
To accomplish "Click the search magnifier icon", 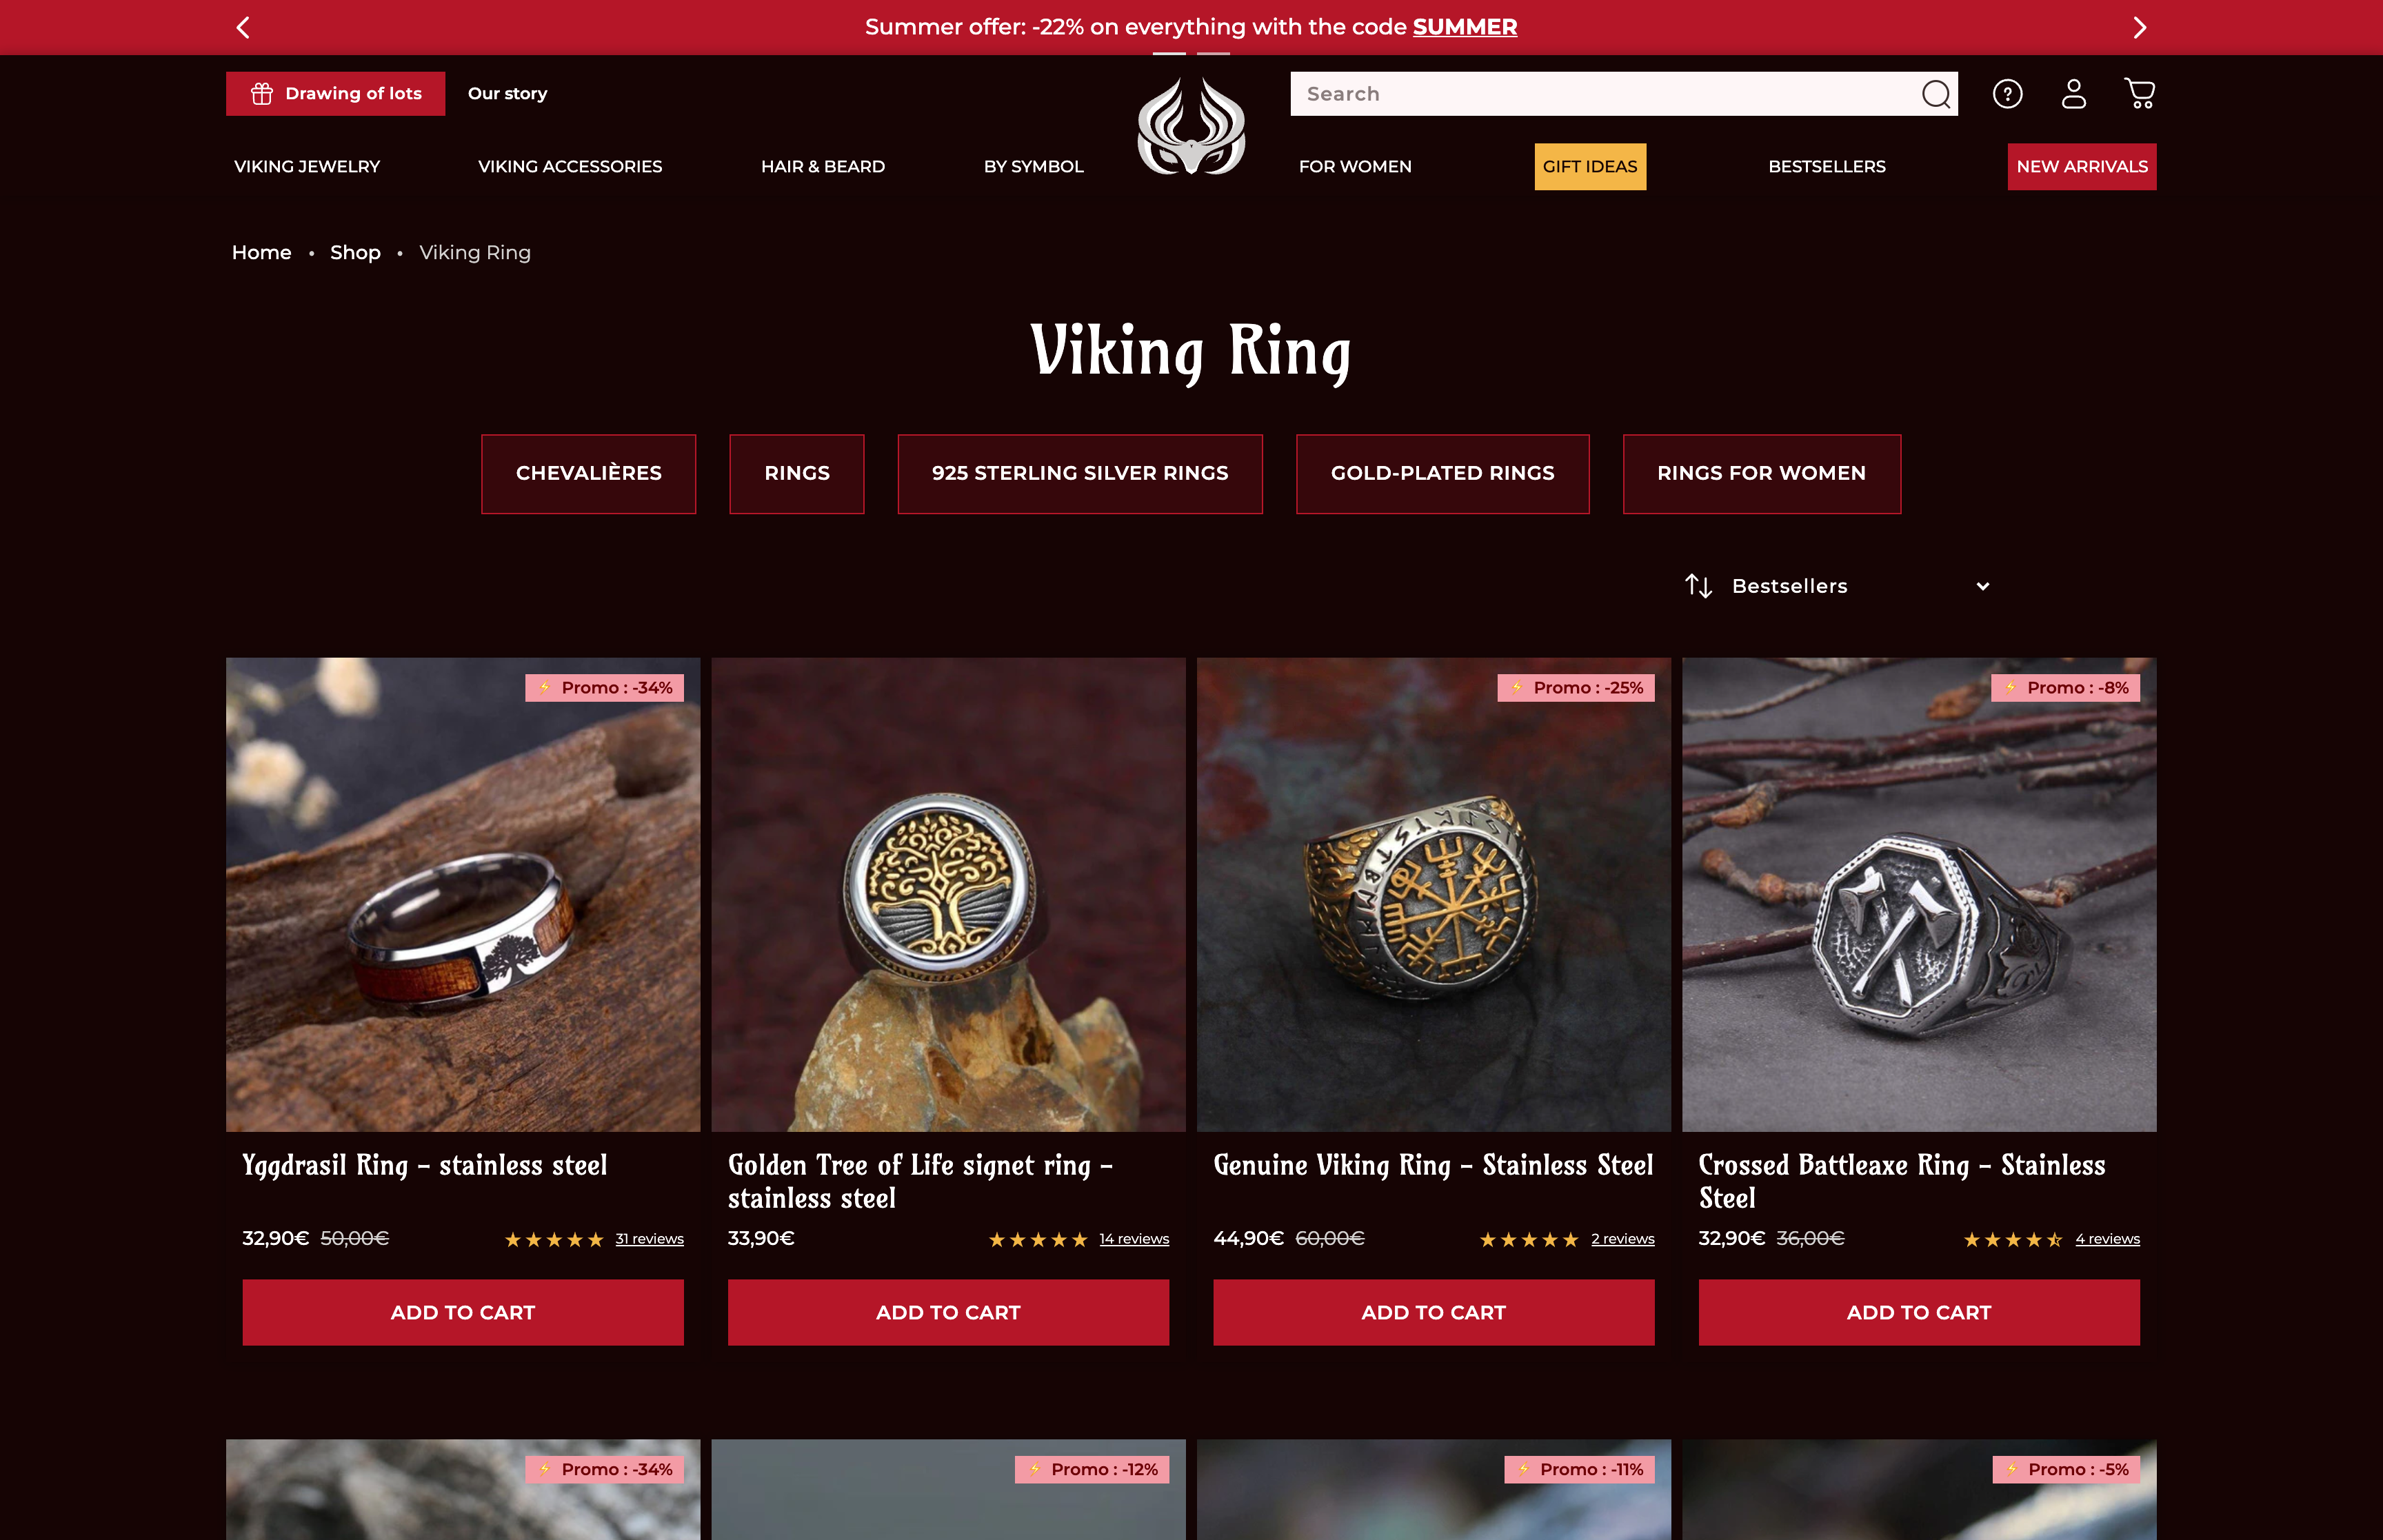I will tap(1936, 94).
